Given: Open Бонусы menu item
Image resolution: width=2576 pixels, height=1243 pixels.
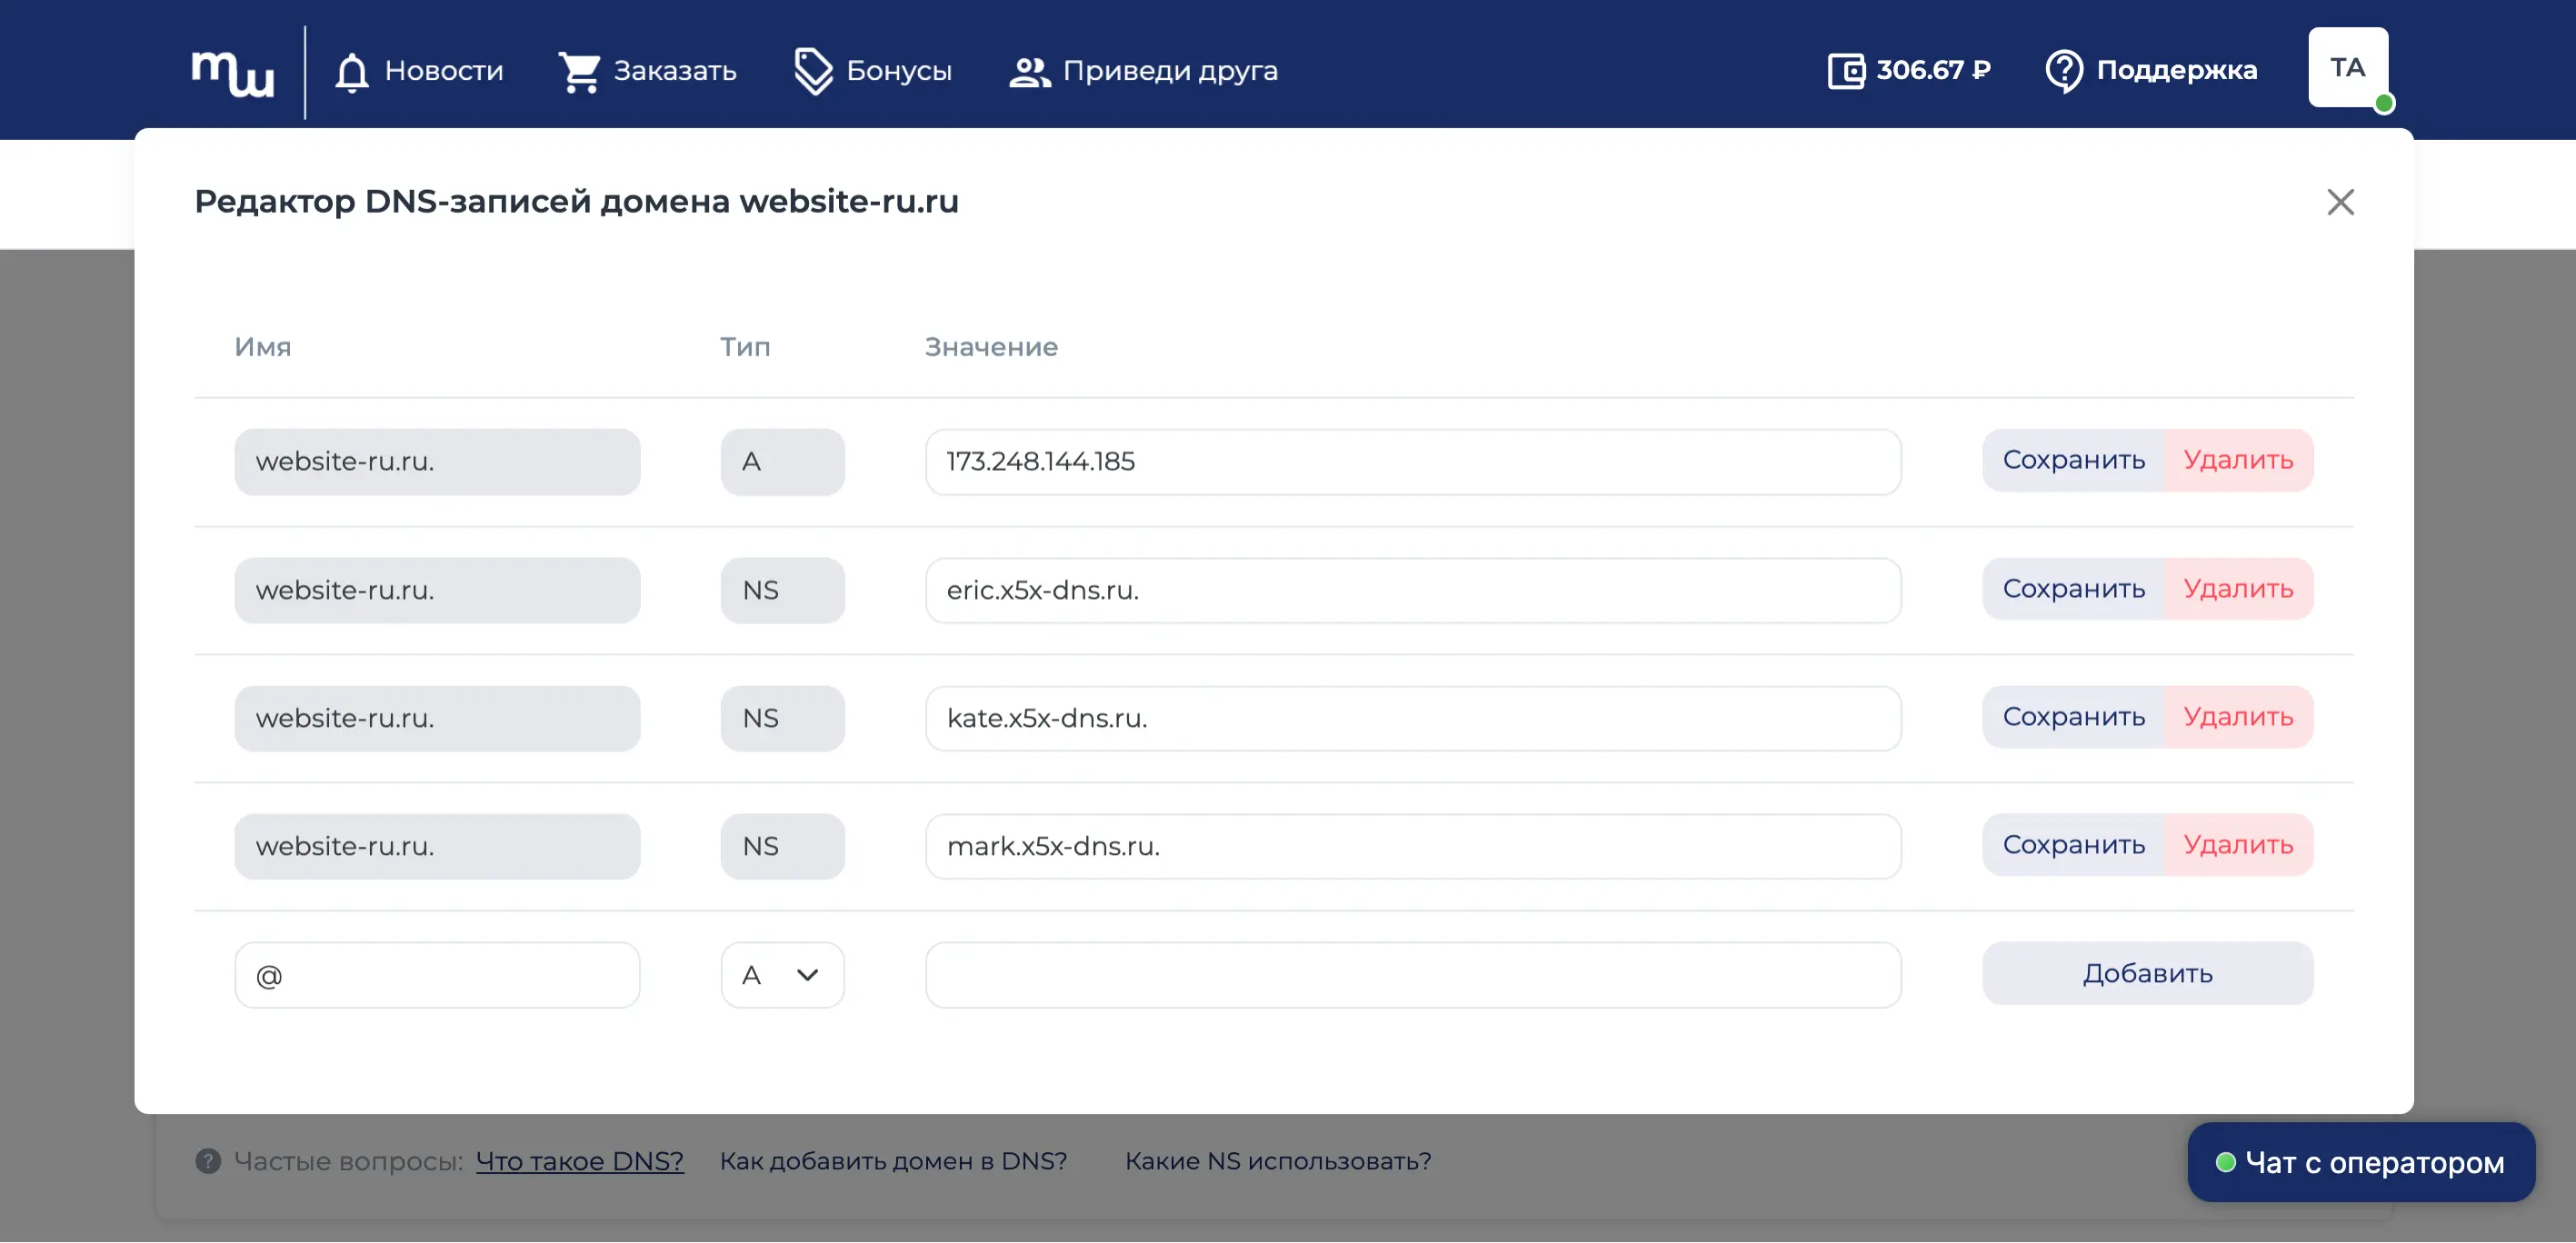Looking at the screenshot, I should (x=899, y=71).
